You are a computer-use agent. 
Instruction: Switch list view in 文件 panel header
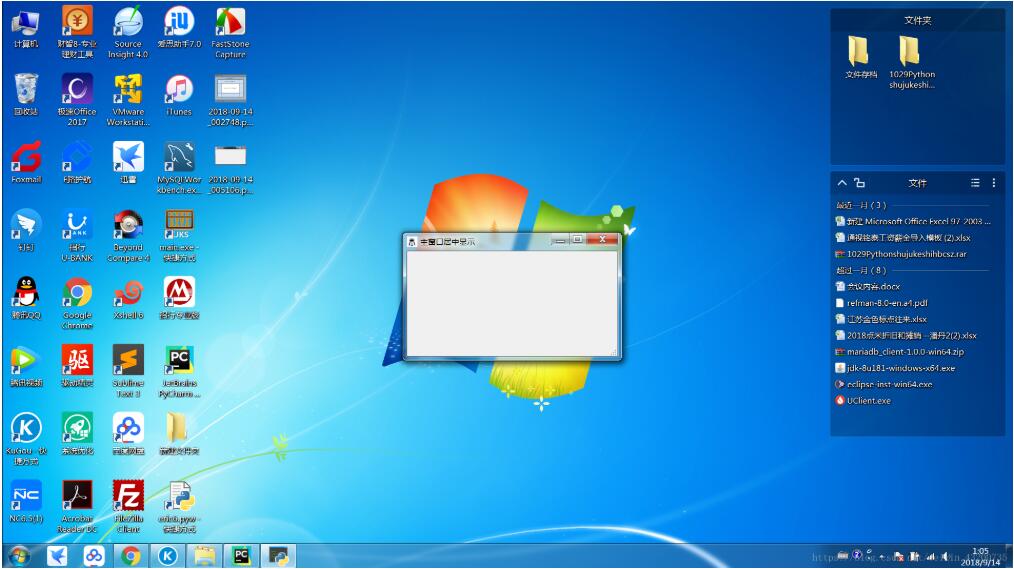(975, 183)
